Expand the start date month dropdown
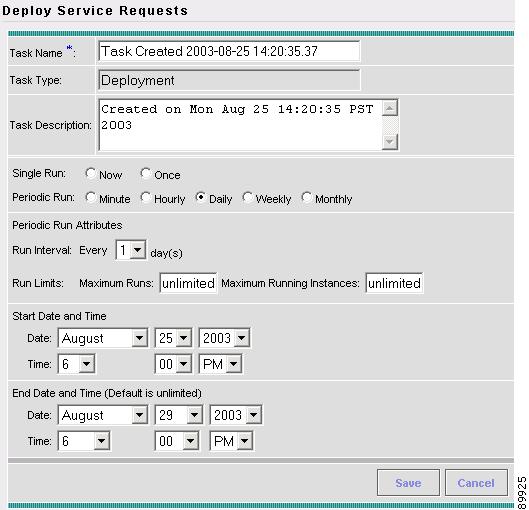 [103, 338]
